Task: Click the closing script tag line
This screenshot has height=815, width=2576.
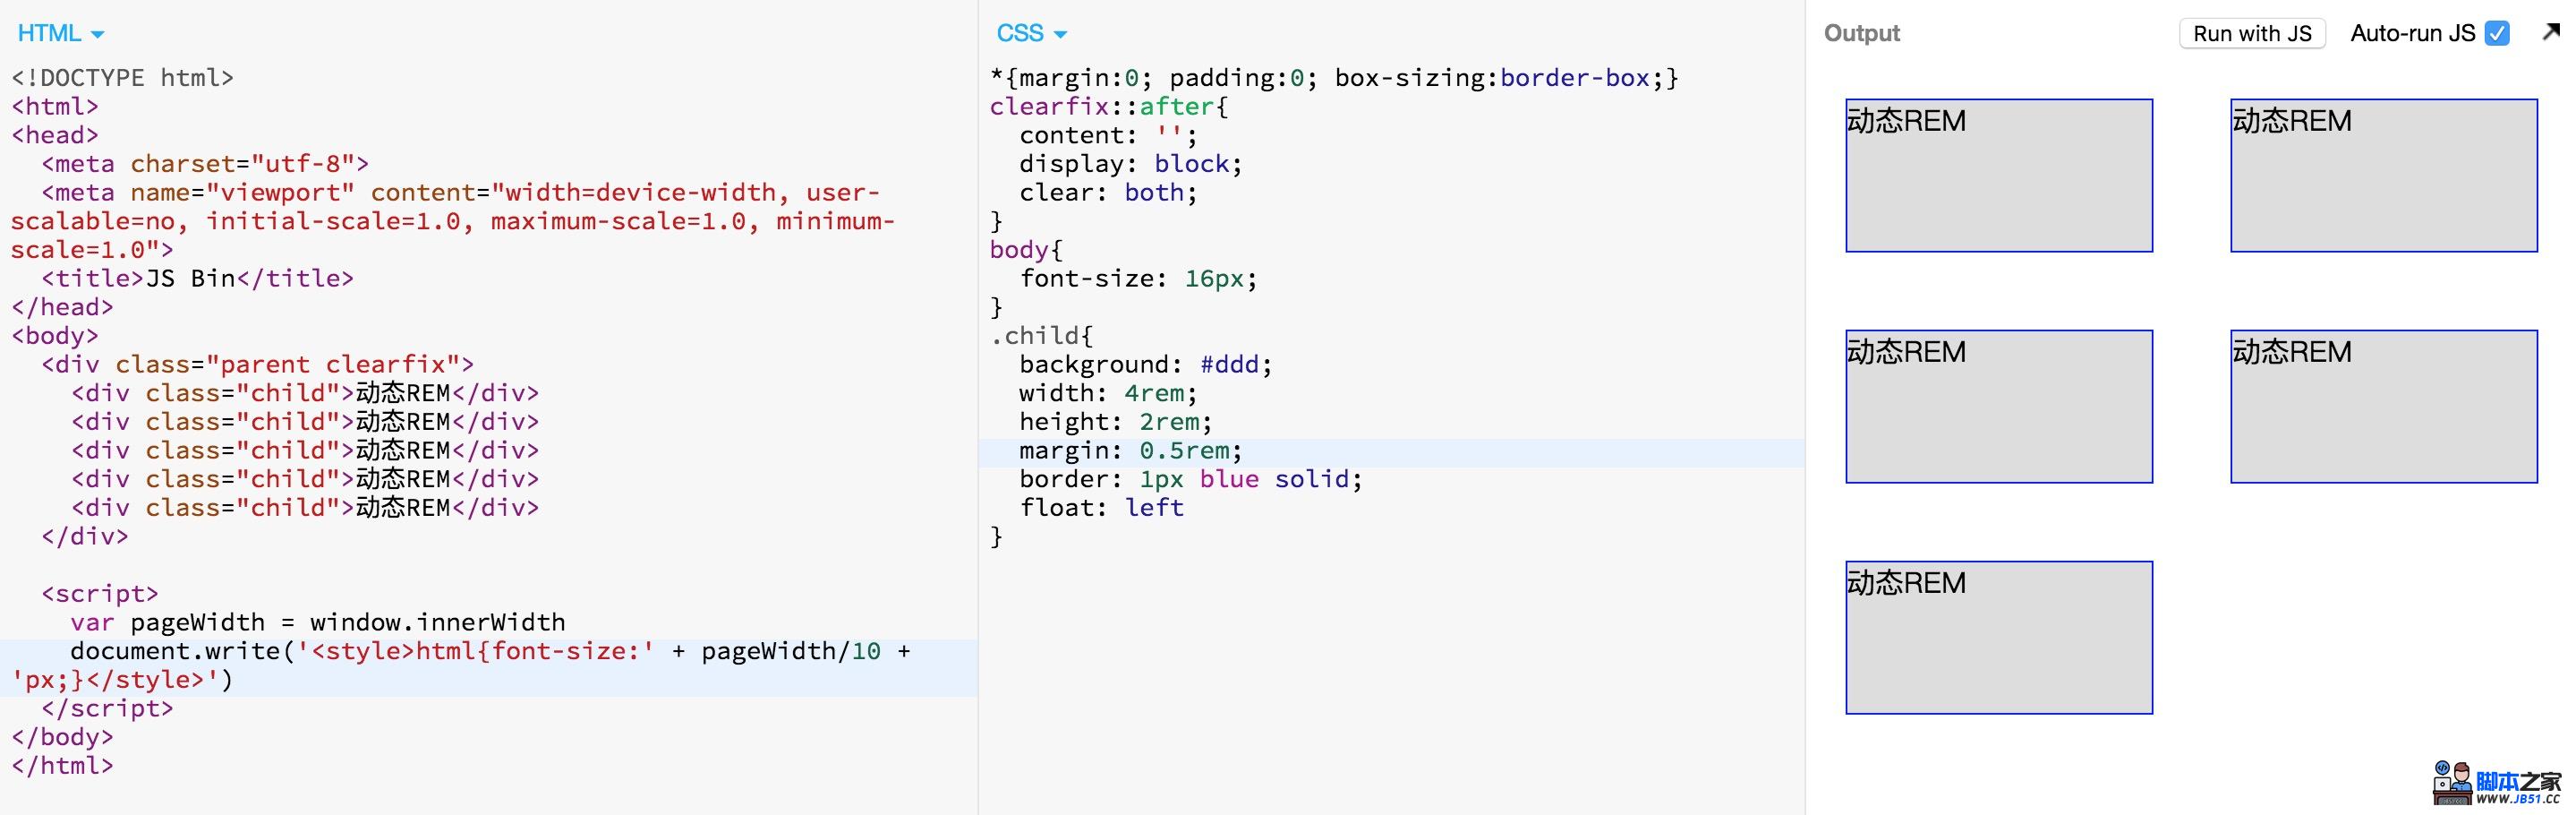Action: click(107, 708)
